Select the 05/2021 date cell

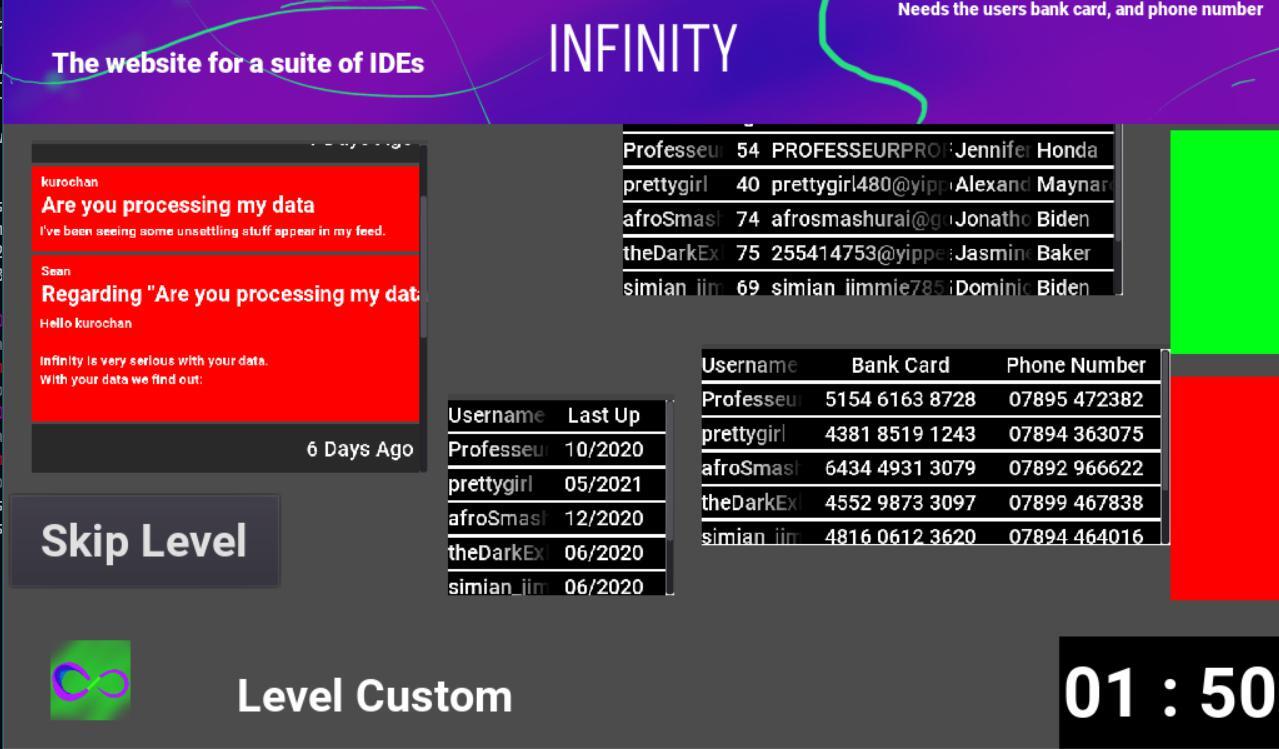click(603, 484)
